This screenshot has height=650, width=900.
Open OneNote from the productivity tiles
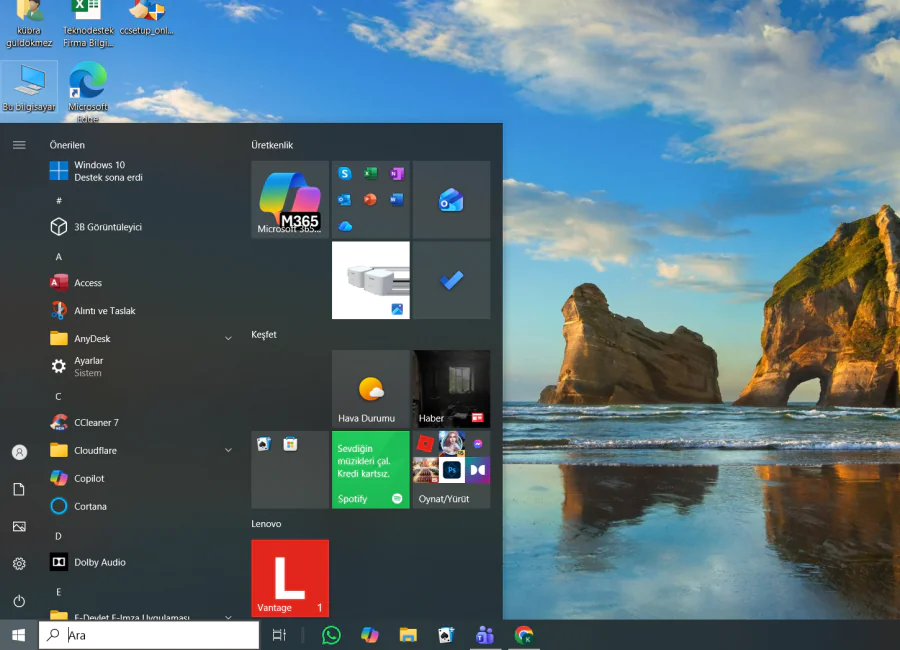pyautogui.click(x=396, y=173)
